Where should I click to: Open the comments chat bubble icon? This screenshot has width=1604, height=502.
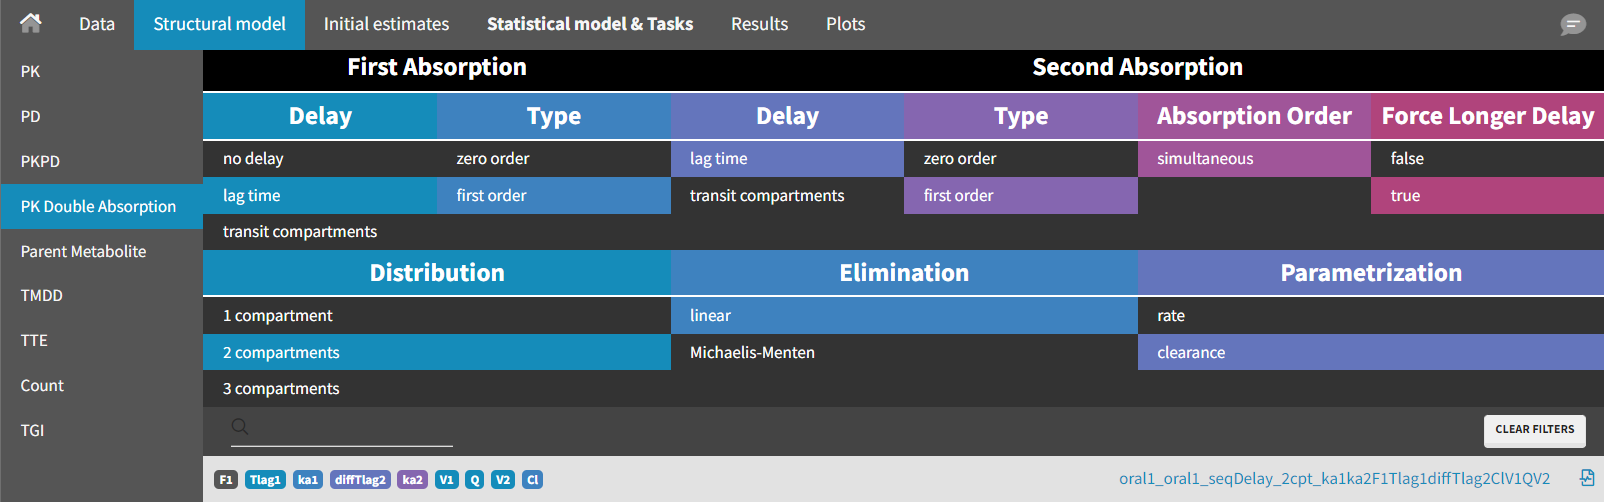coord(1573,24)
